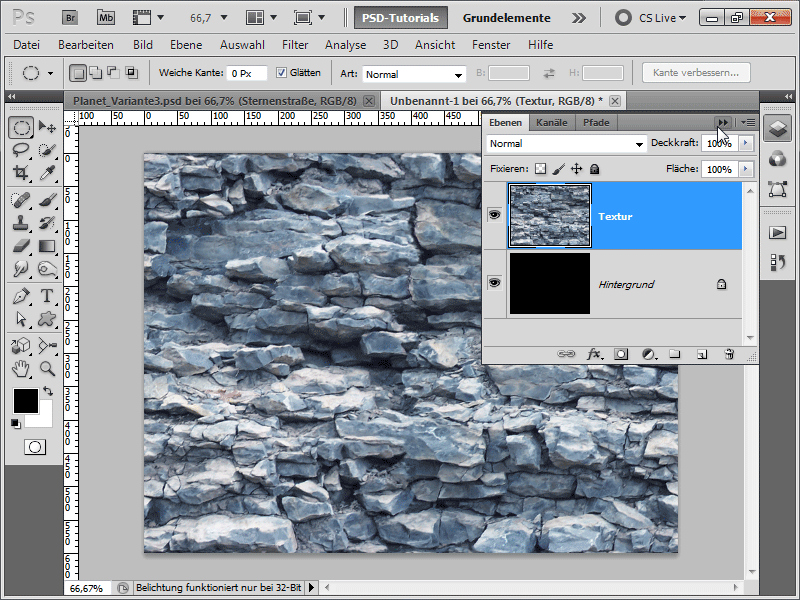Toggle lock position icon
Viewport: 800px width, 600px height.
(x=577, y=169)
